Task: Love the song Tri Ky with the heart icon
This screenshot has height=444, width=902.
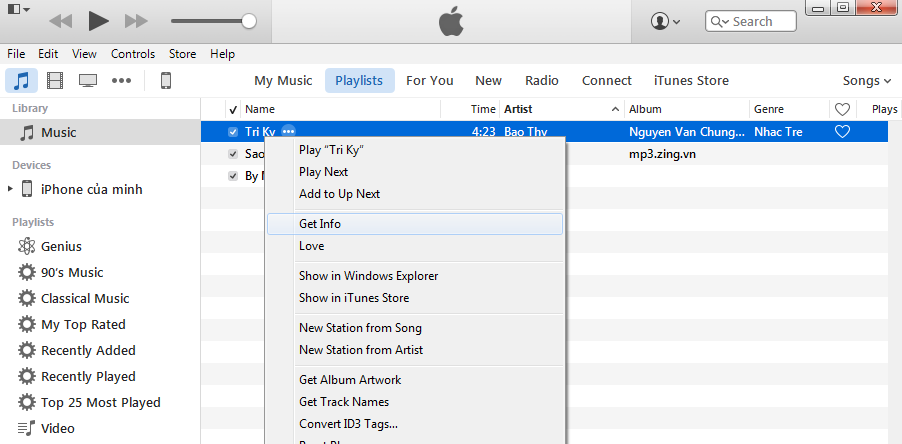Action: click(x=842, y=132)
